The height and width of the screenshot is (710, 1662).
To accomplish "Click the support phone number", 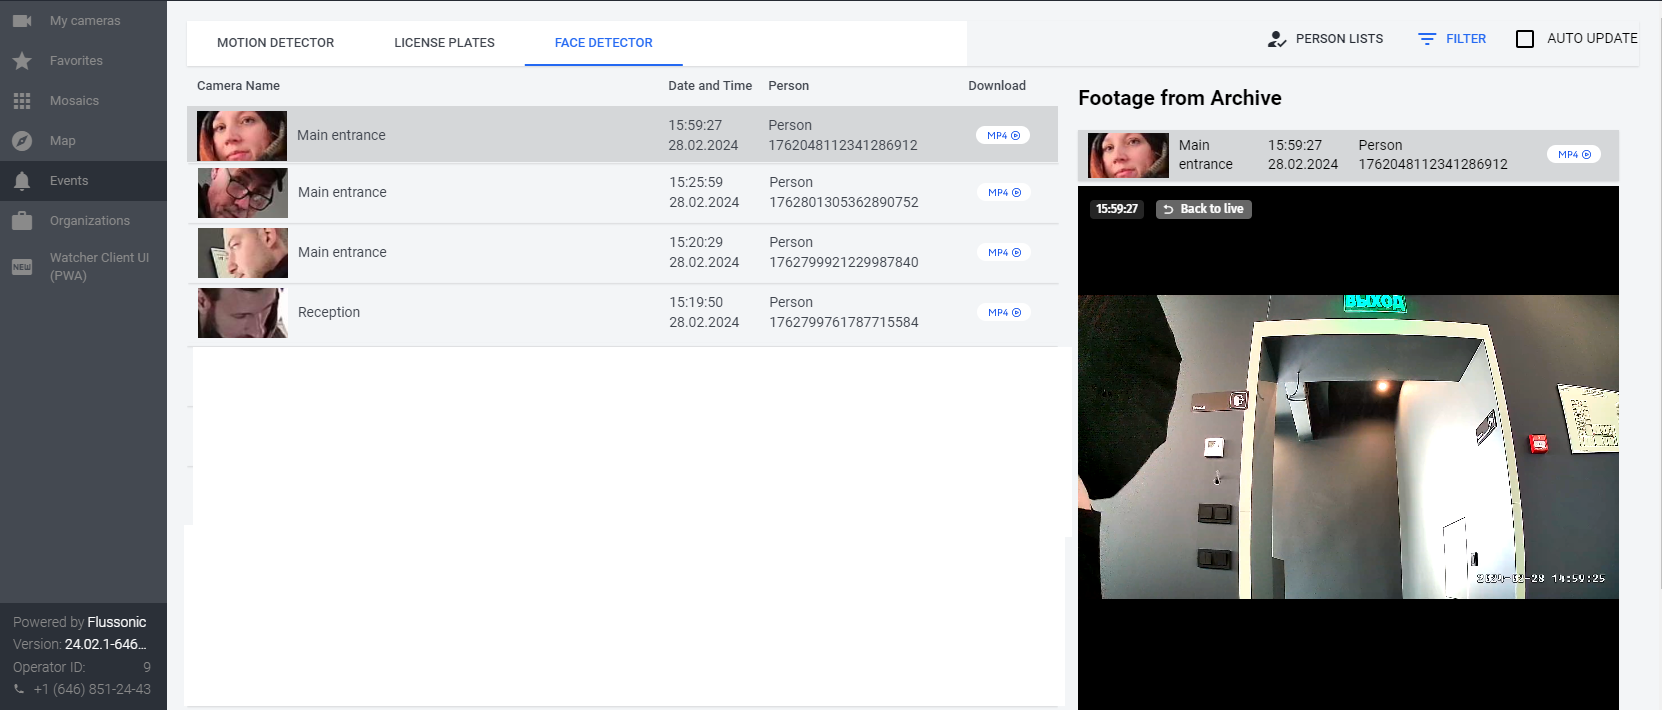I will coord(91,689).
